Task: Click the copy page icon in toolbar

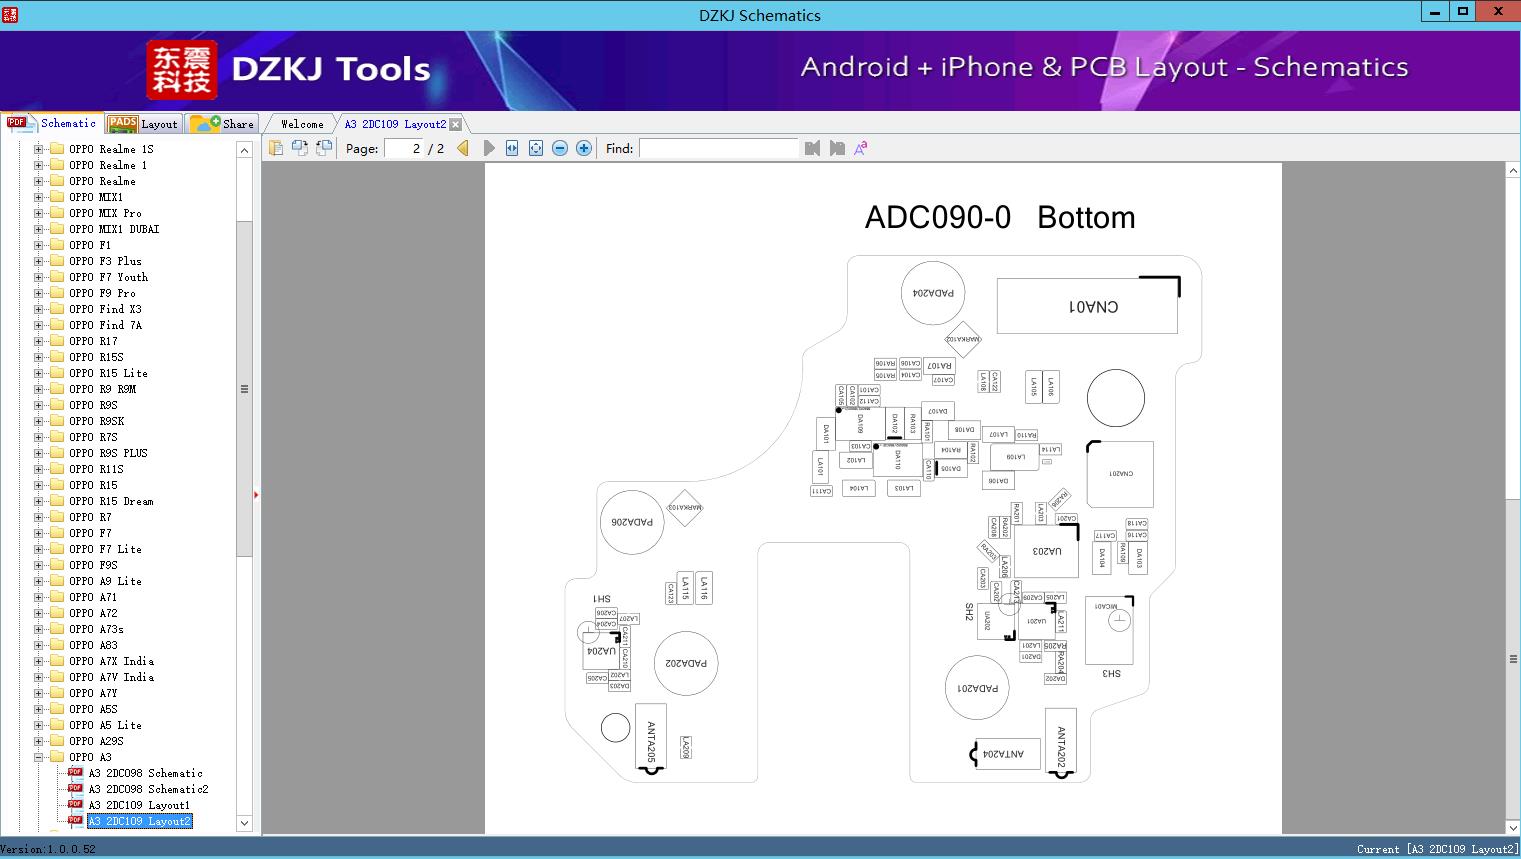Action: [276, 148]
